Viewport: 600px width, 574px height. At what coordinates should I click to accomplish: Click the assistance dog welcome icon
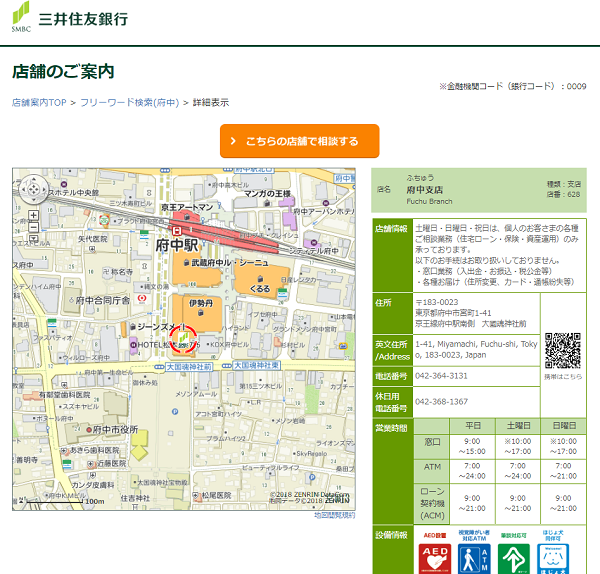click(553, 559)
